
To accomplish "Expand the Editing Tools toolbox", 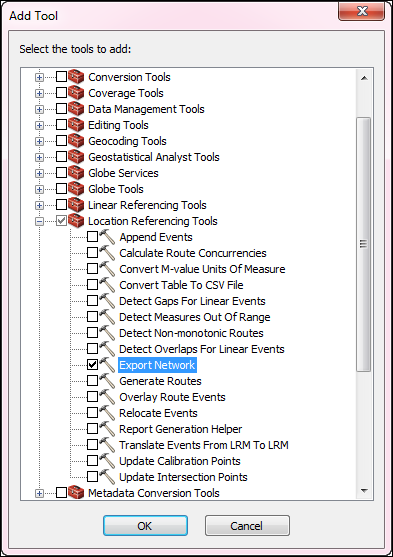I will (x=39, y=125).
